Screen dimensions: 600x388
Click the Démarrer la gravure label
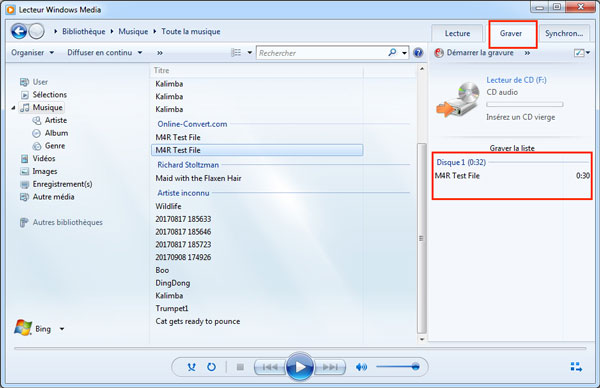point(480,52)
